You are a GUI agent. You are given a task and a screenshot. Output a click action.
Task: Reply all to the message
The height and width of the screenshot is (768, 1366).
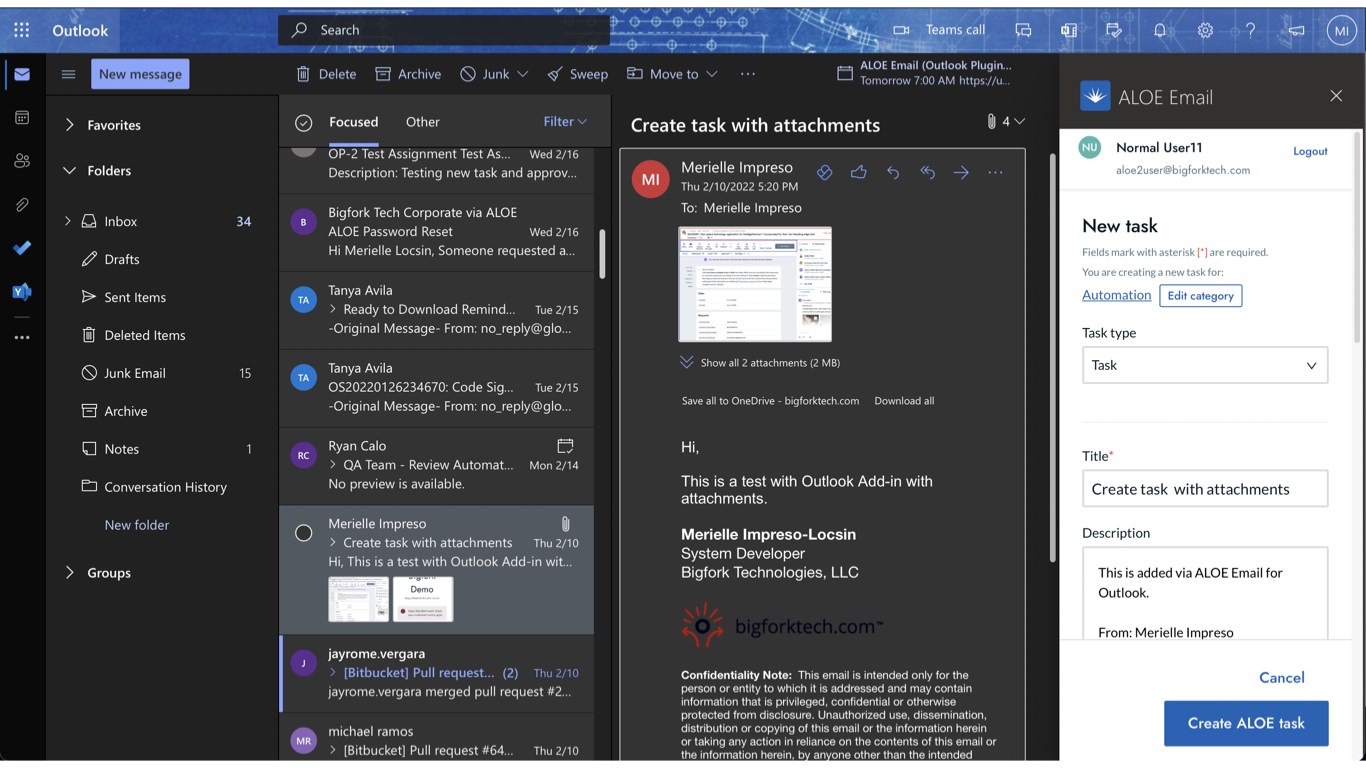point(927,172)
